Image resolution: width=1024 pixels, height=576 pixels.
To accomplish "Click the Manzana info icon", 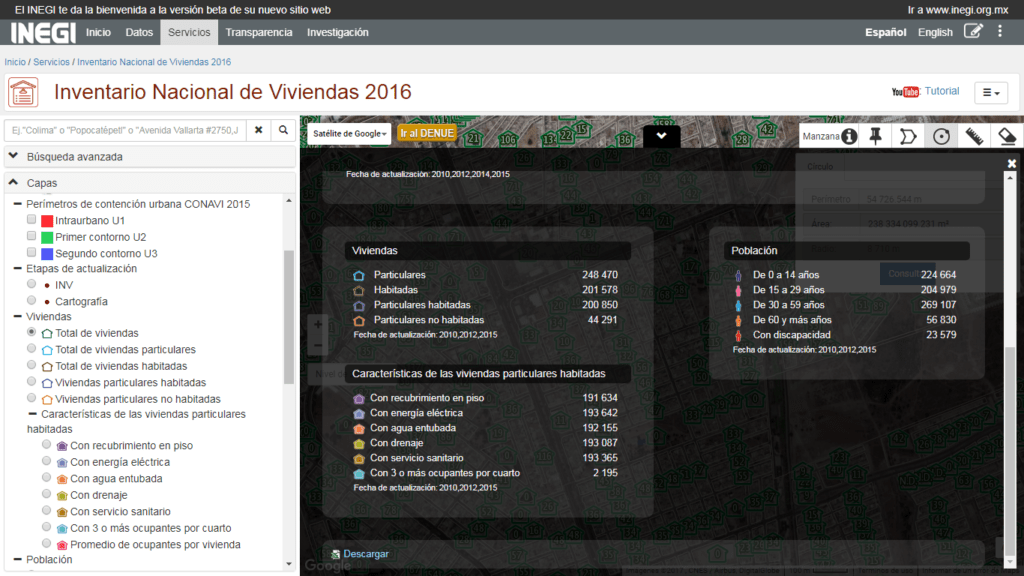I will point(849,136).
